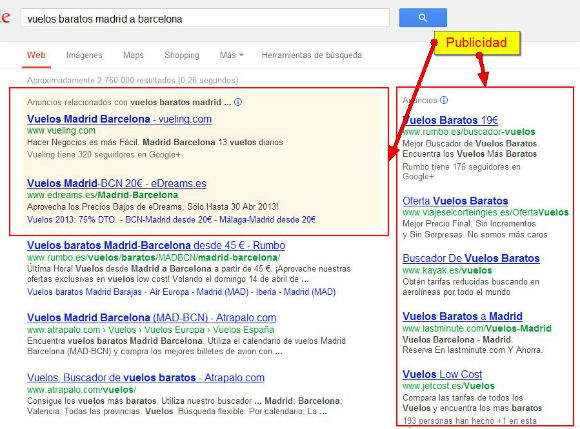Click 'BCN-Madrid desde 20€' sitelink

point(168,220)
